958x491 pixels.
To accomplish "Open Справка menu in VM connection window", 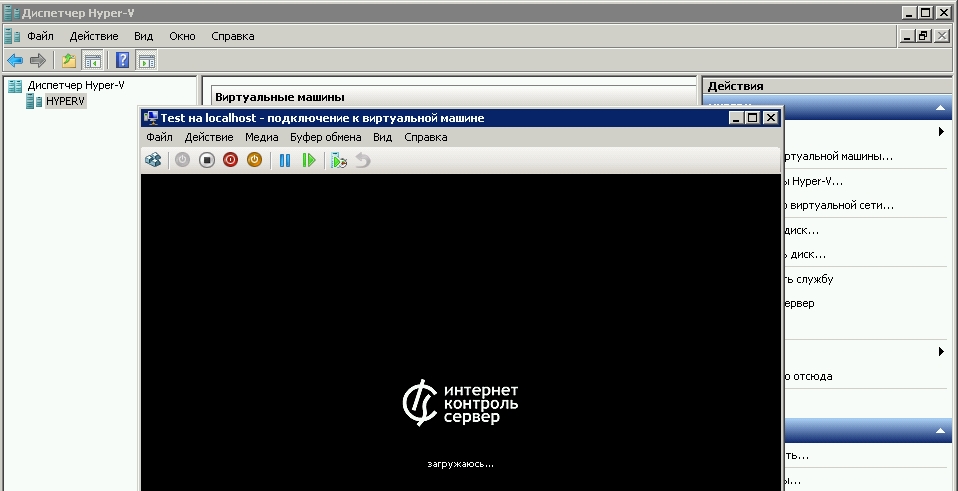I will pyautogui.click(x=426, y=137).
